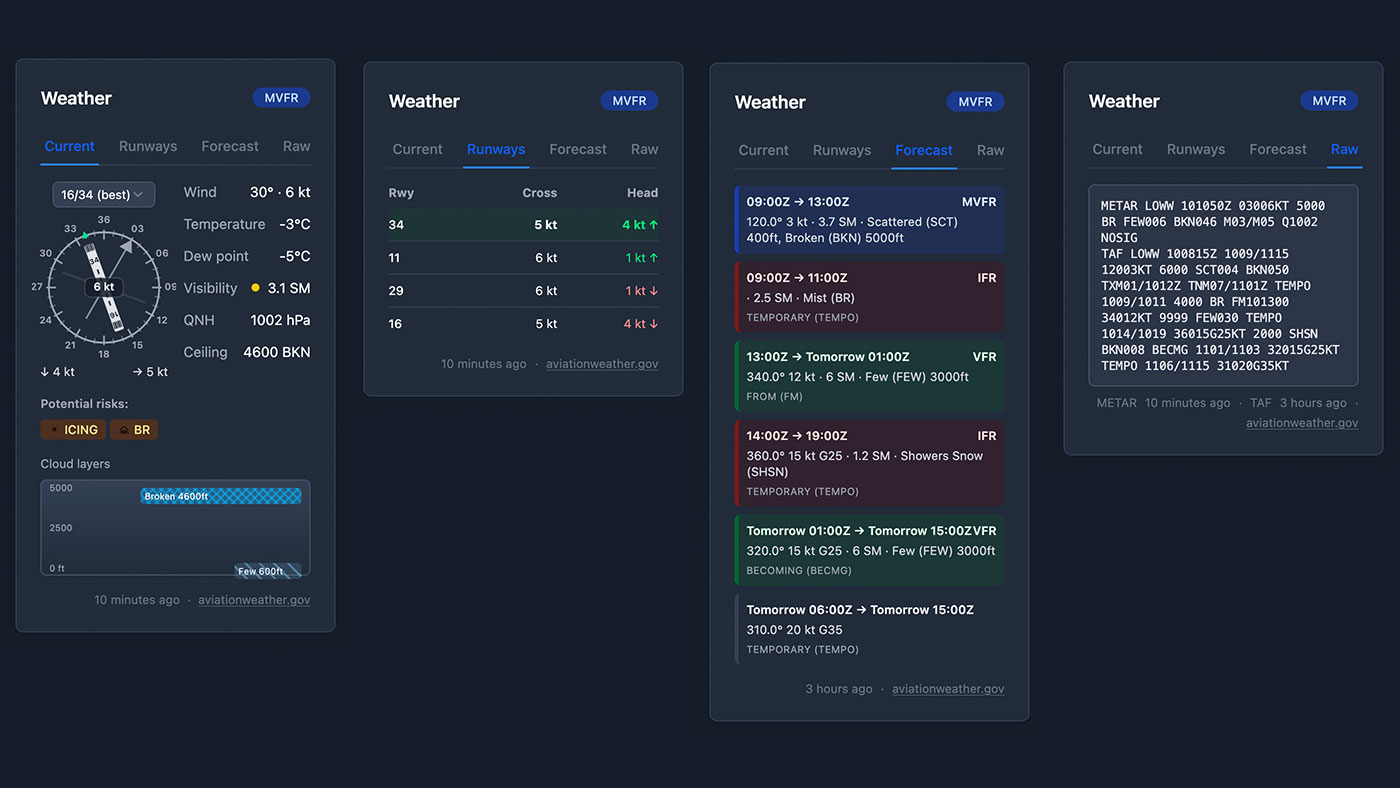Click the MVFR badge in the Forecast card
The image size is (1400, 788).
click(x=975, y=102)
